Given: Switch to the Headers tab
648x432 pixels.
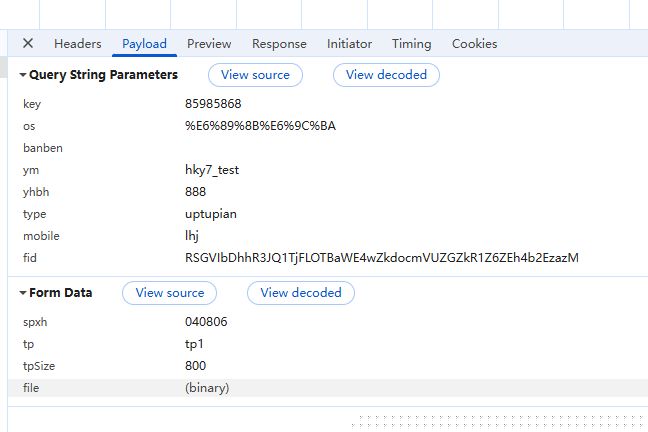Looking at the screenshot, I should point(78,44).
